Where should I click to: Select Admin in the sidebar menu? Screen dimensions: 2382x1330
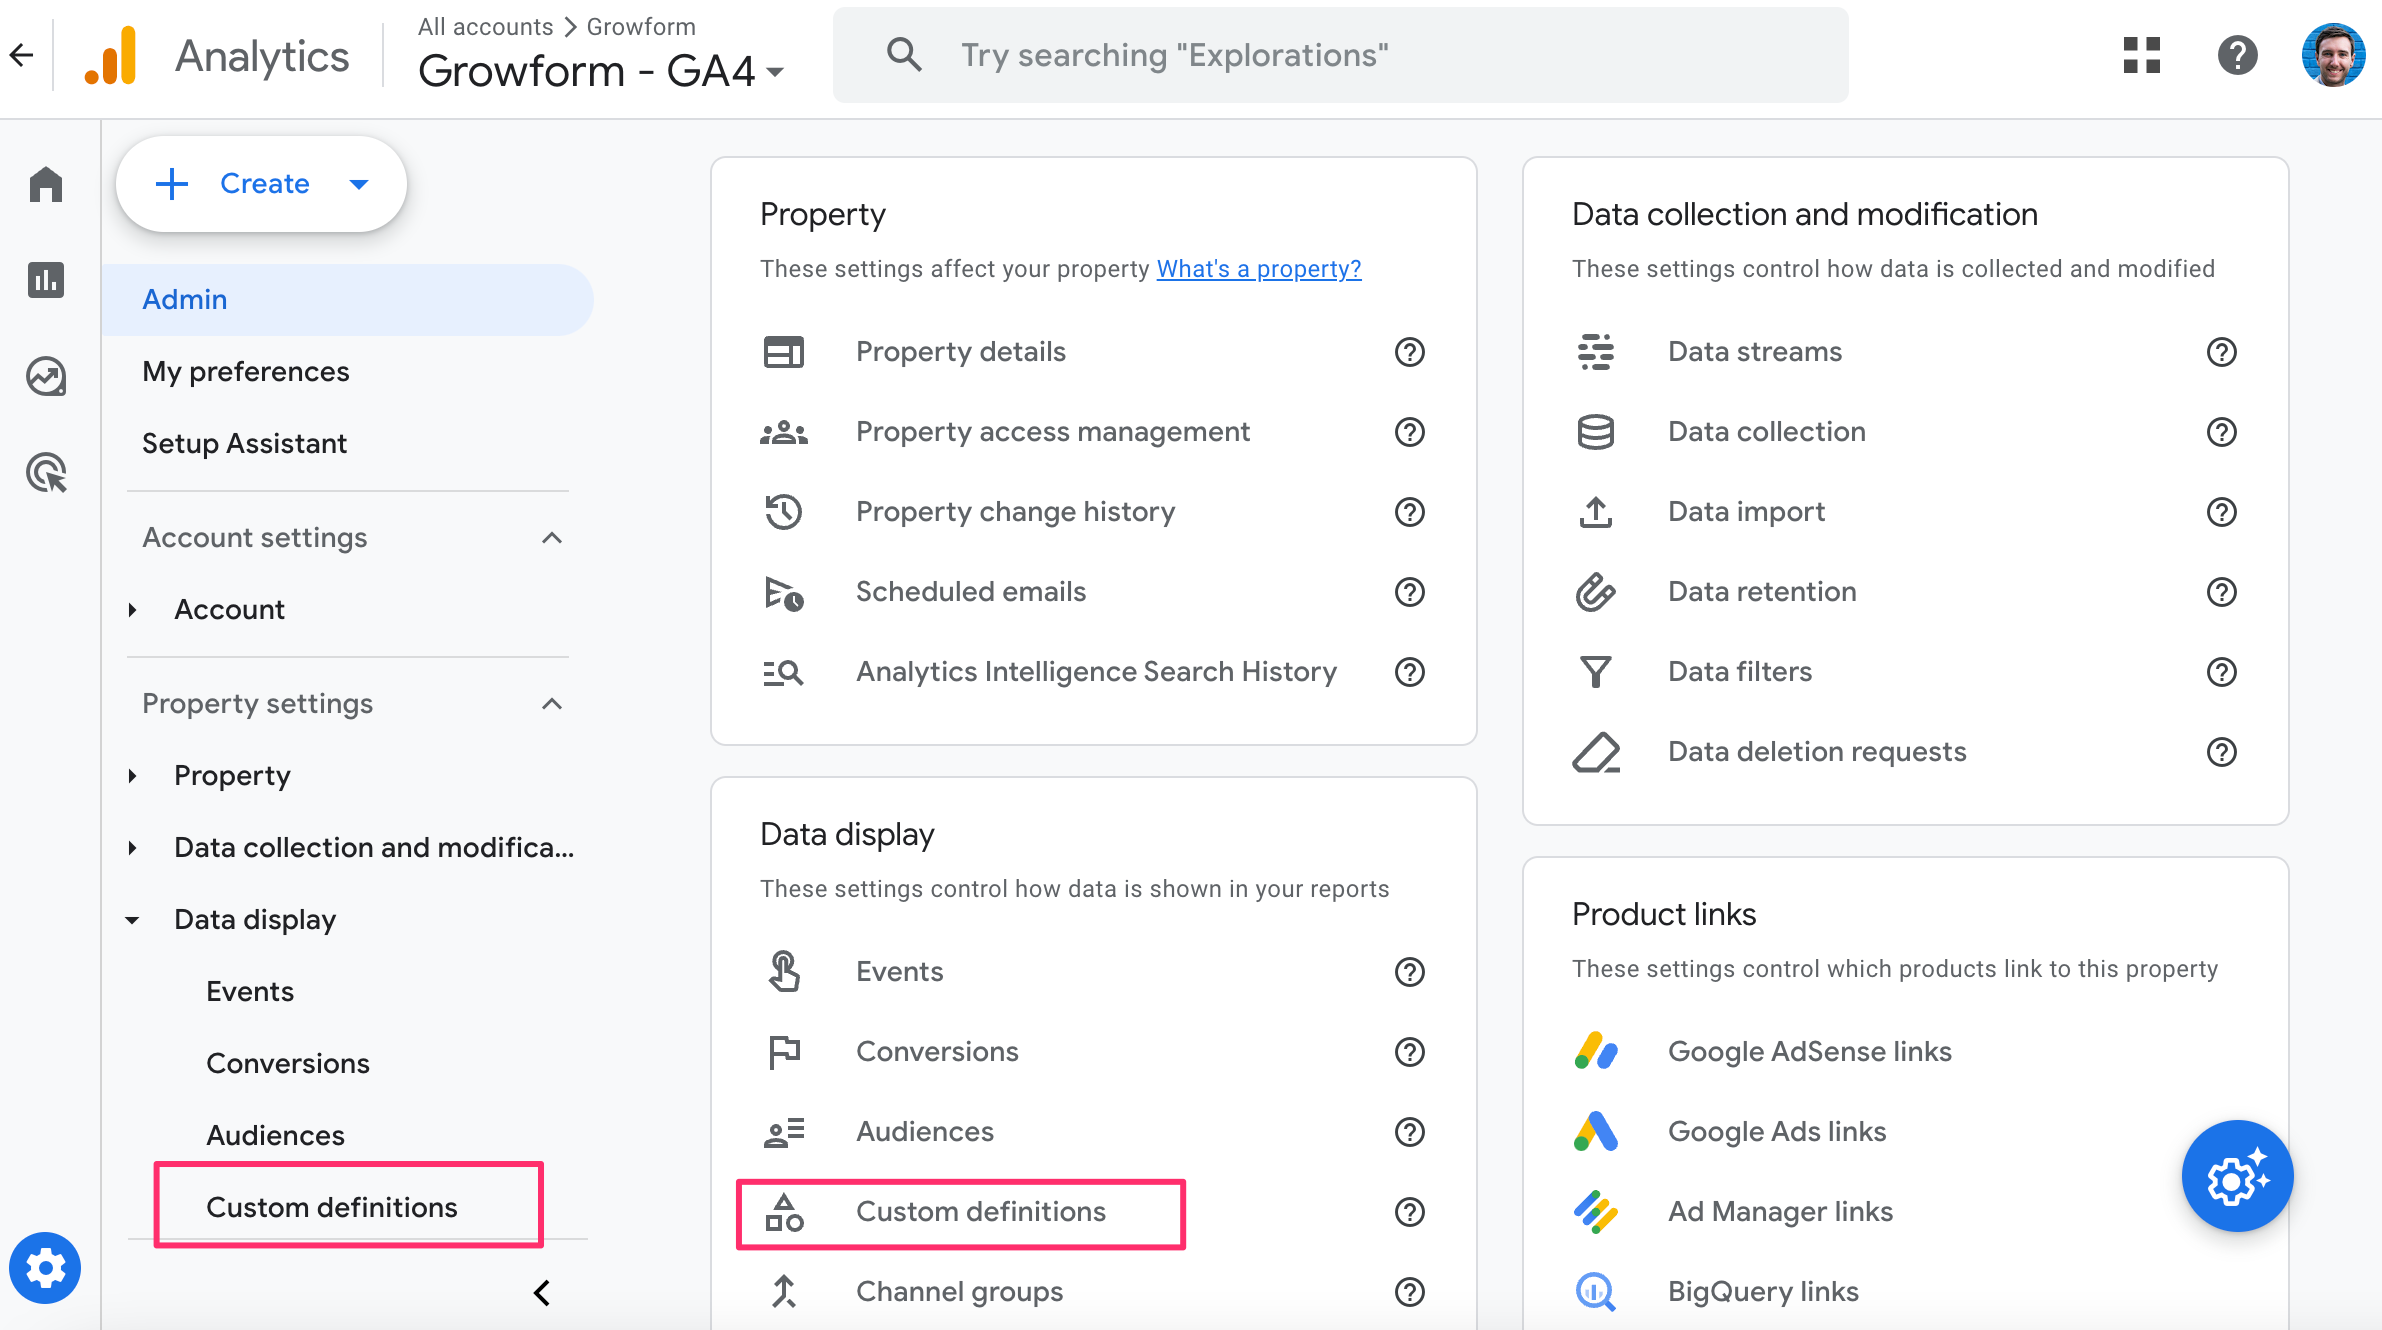click(x=348, y=300)
